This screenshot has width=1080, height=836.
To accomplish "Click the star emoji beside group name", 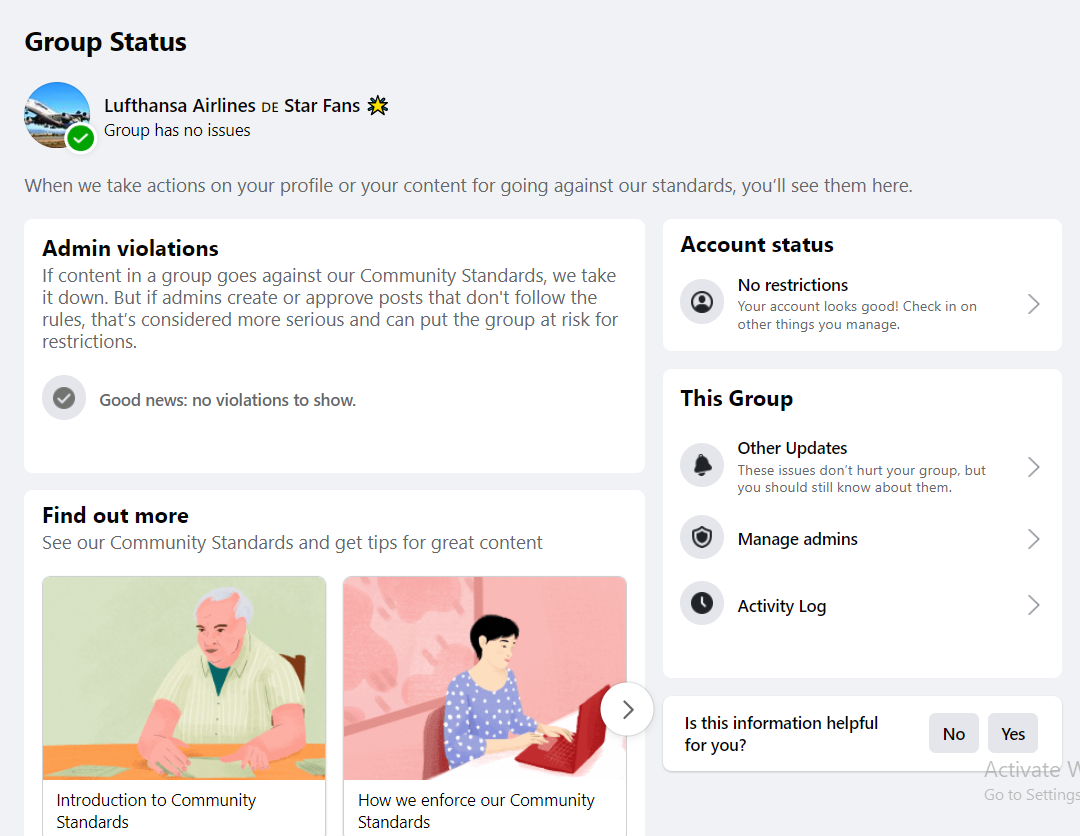I will (377, 105).
